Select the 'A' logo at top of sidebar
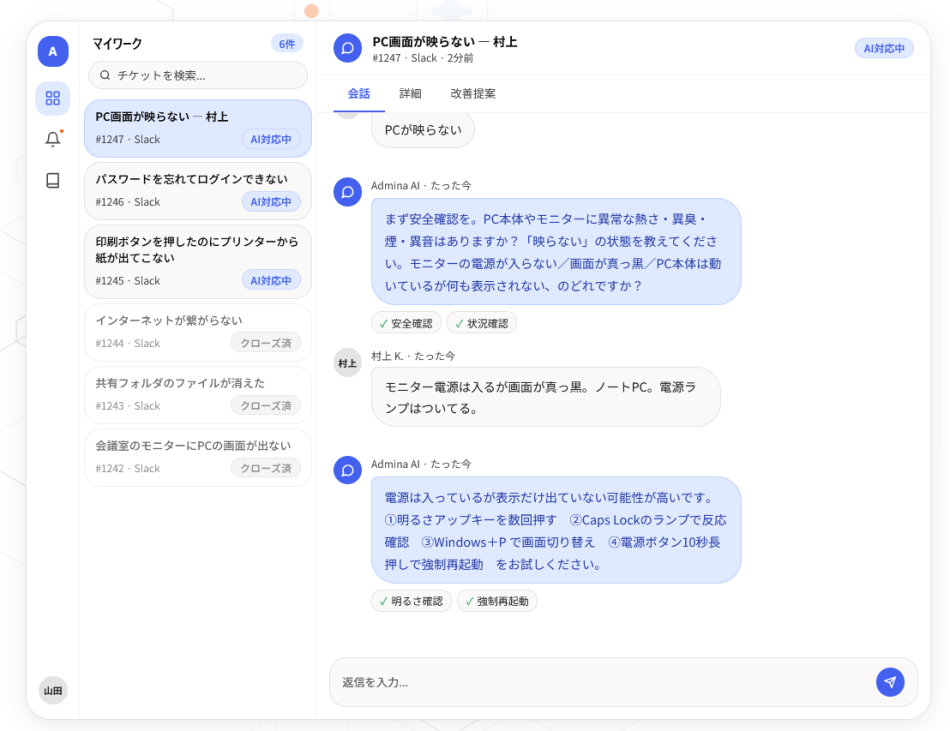 pos(52,51)
